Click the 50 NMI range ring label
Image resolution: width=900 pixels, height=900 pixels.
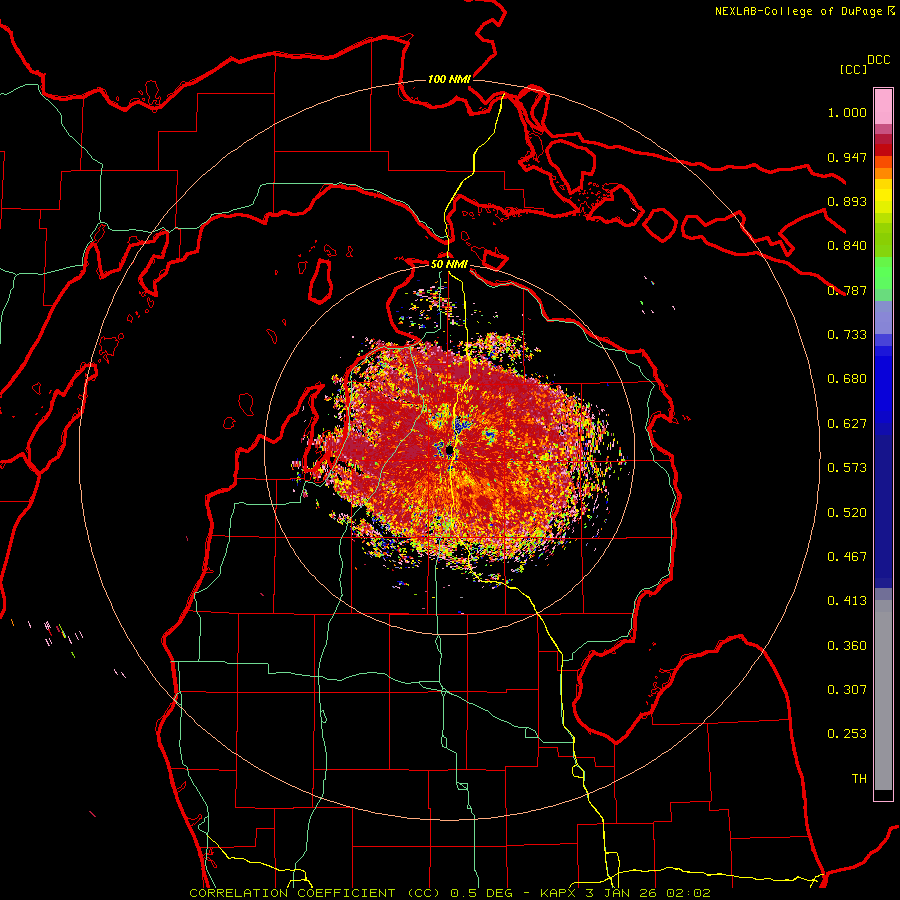click(449, 265)
